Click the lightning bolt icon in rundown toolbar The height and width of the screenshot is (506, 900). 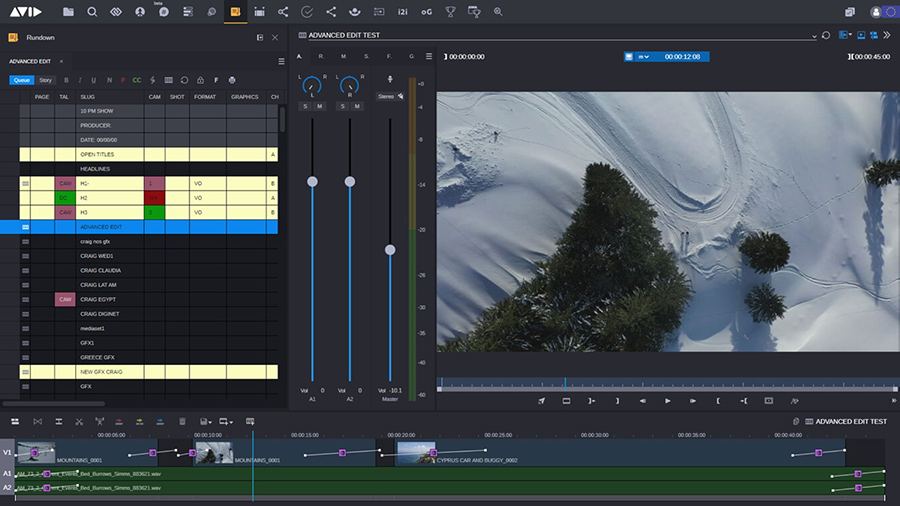153,80
